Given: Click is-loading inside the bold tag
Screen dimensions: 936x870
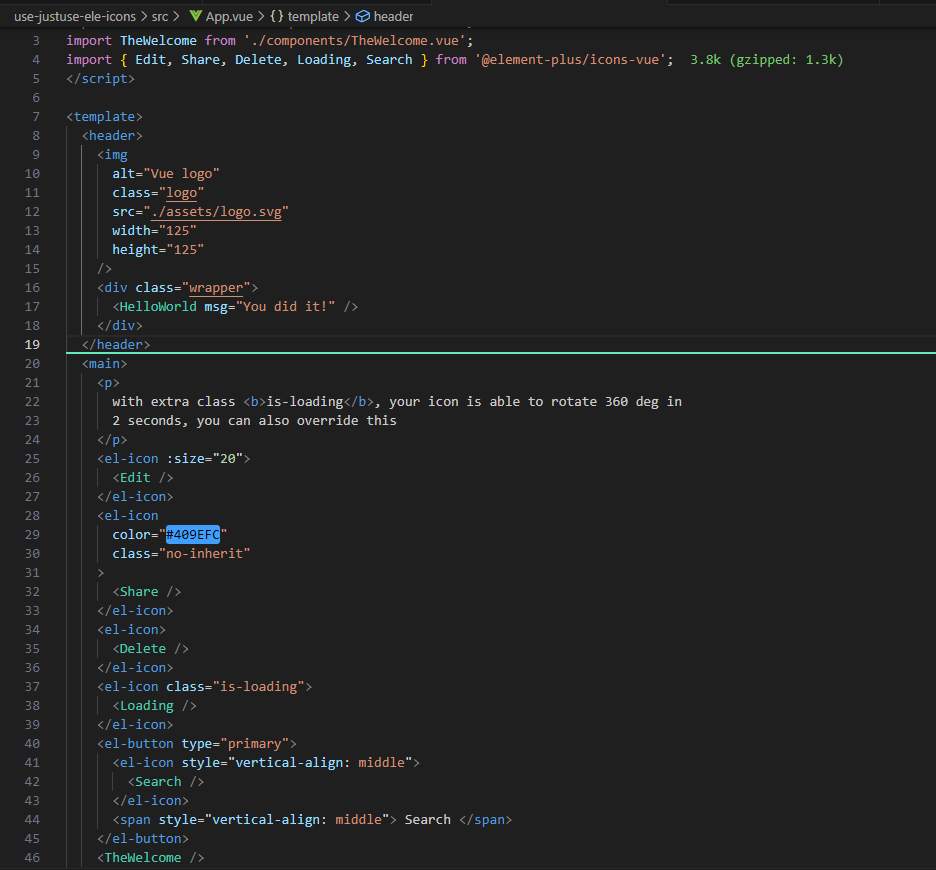Looking at the screenshot, I should (x=305, y=402).
